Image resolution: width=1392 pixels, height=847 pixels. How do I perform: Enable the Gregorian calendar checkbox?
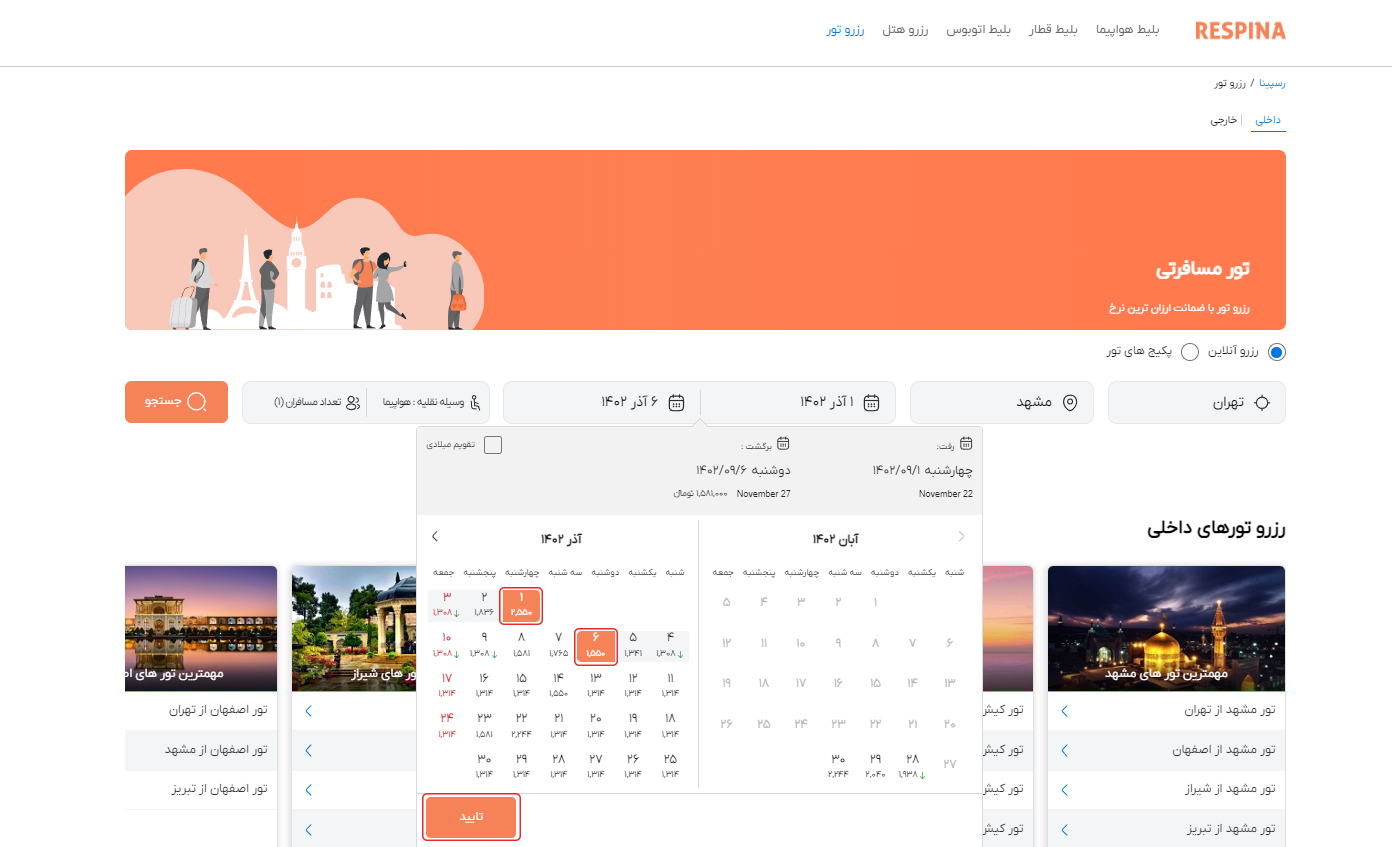493,445
